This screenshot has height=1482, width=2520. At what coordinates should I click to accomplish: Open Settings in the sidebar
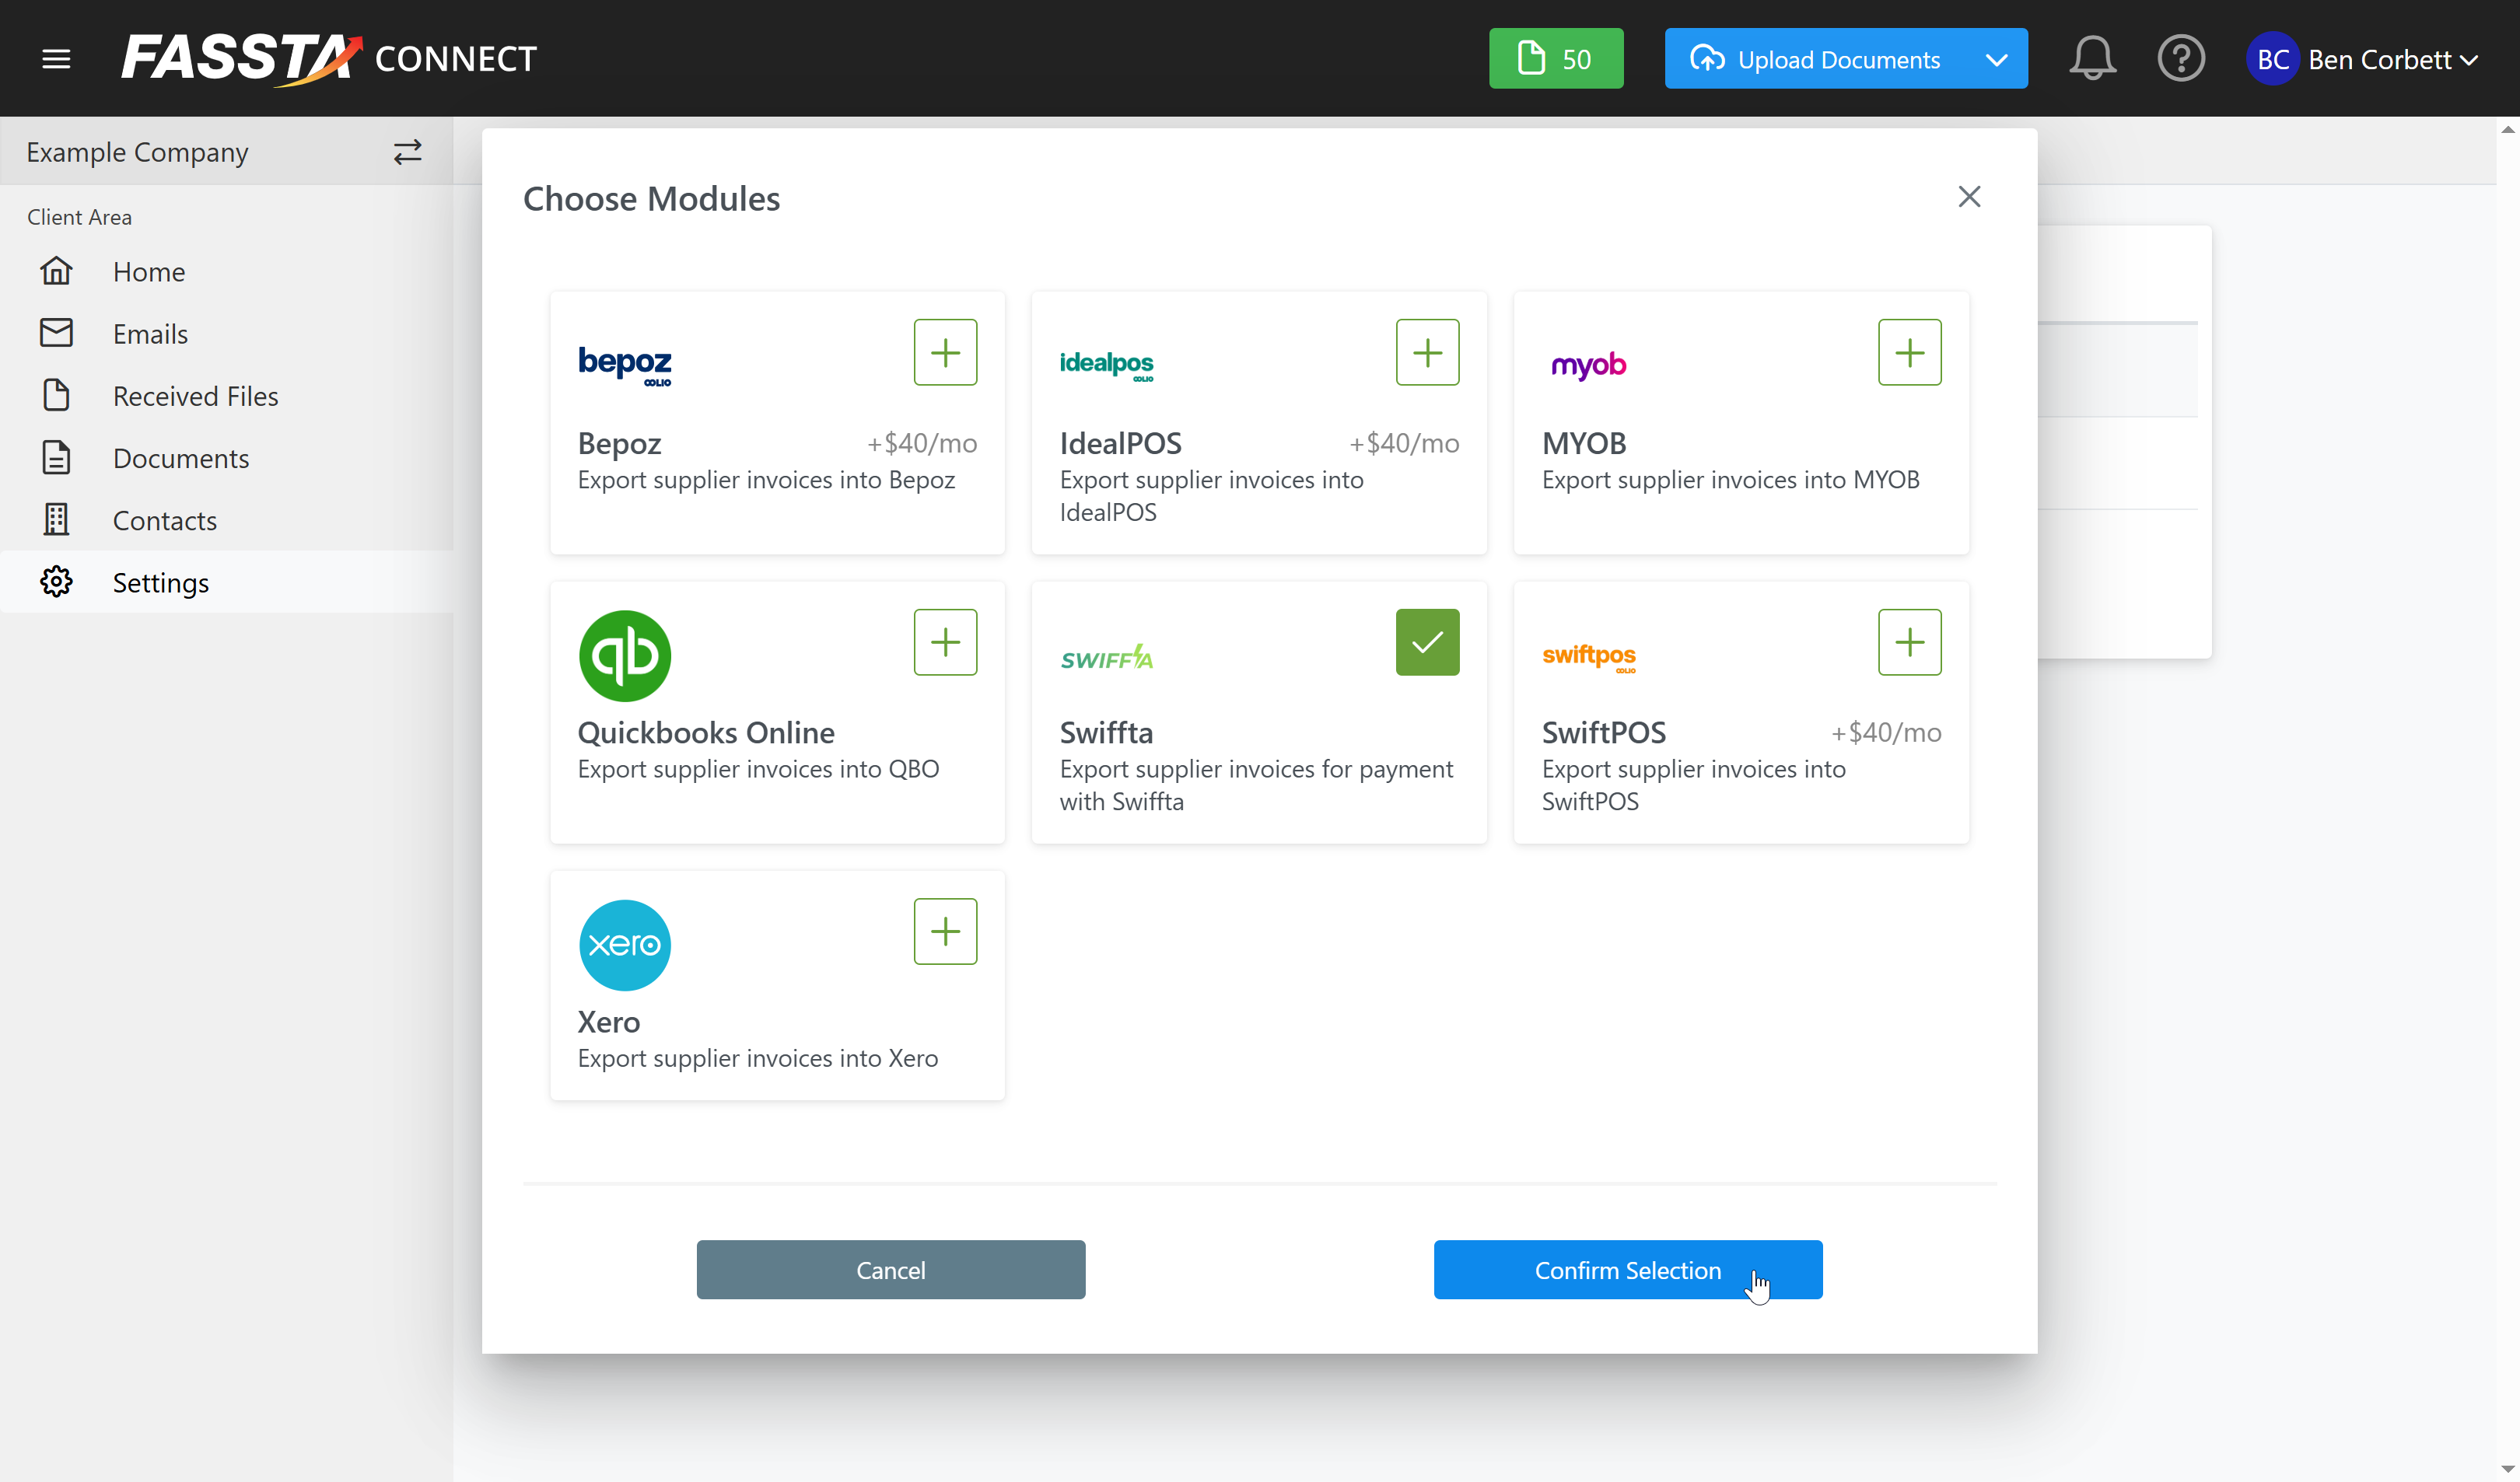coord(160,582)
